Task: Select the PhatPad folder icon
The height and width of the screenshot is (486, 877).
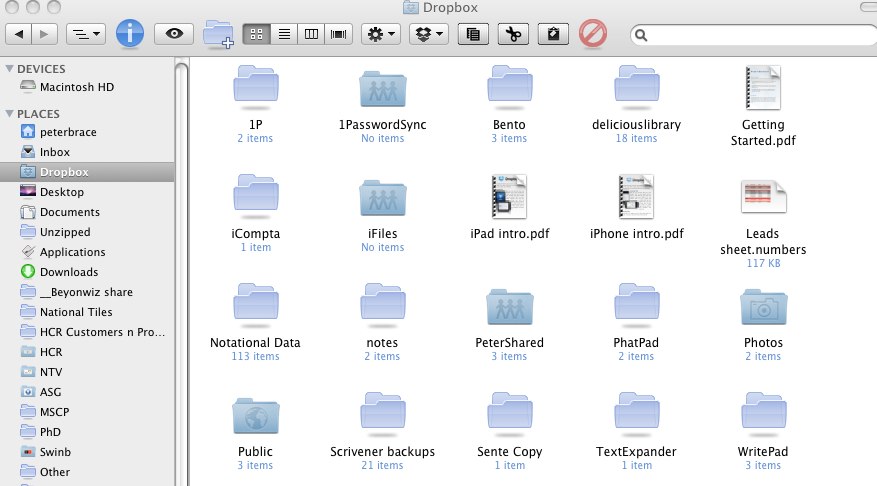Action: [636, 304]
